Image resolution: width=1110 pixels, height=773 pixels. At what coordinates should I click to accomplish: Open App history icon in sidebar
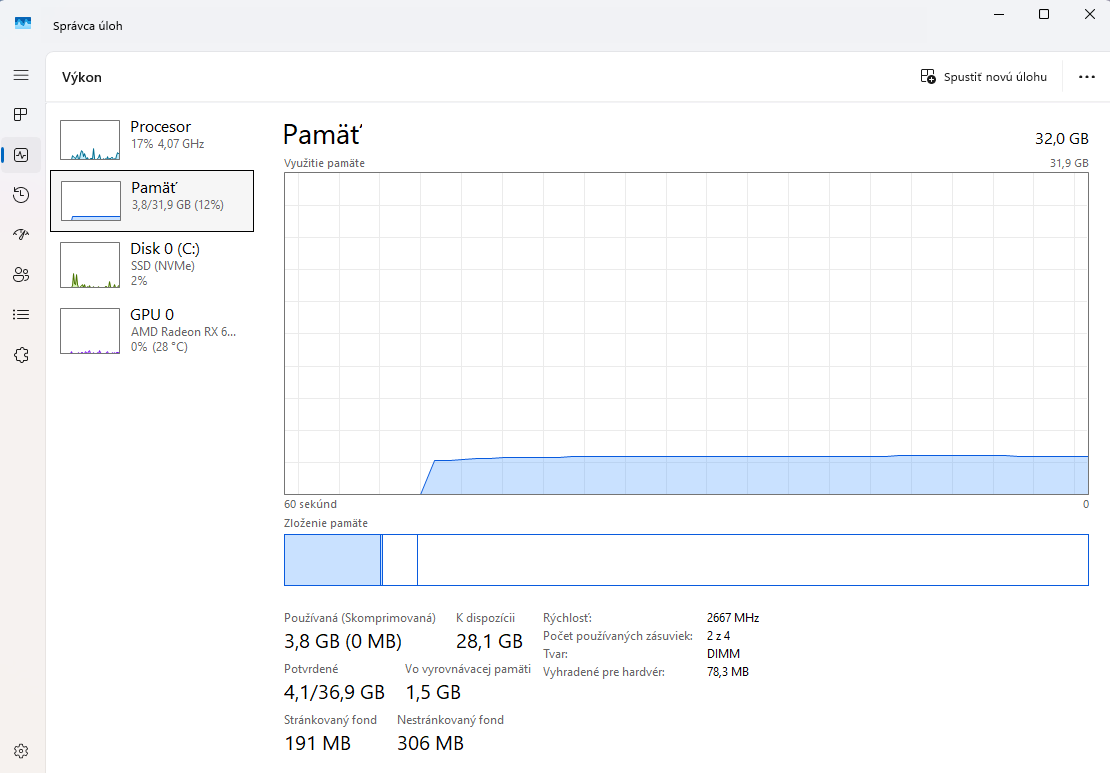(x=21, y=195)
